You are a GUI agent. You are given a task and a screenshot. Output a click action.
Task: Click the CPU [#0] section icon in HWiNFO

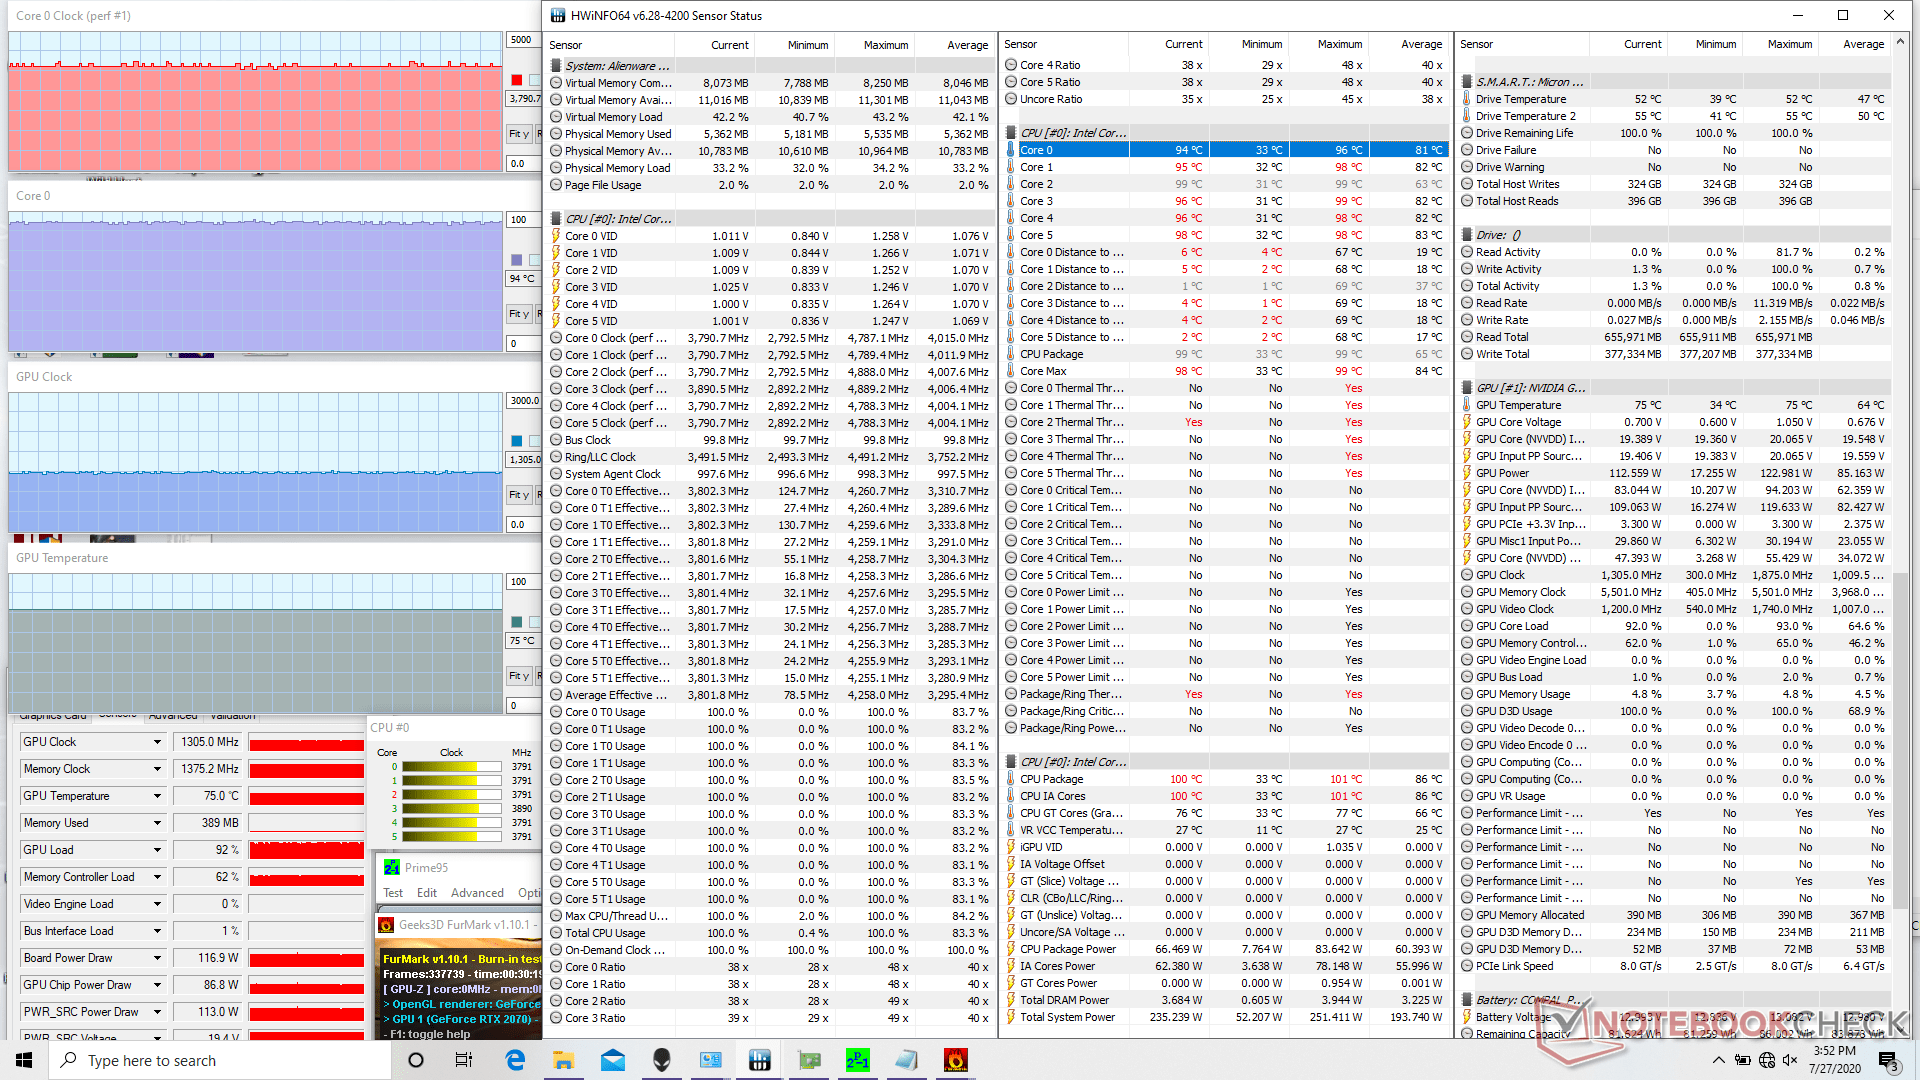pos(1011,132)
